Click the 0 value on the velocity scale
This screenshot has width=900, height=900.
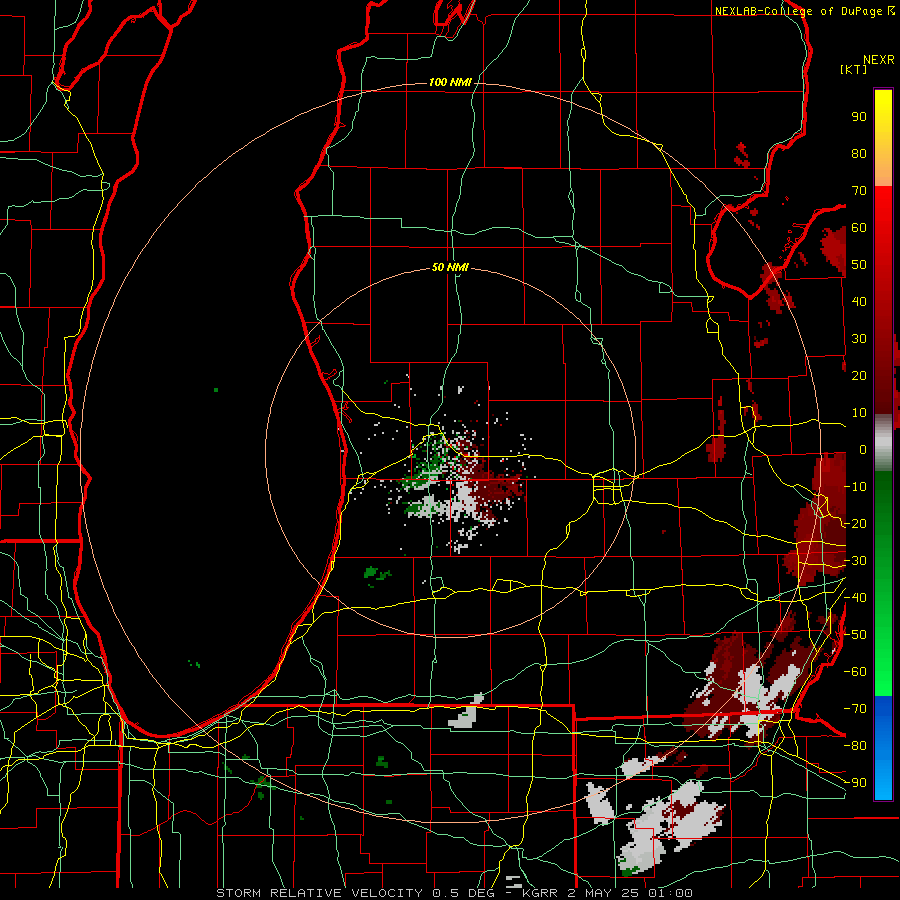click(x=863, y=449)
